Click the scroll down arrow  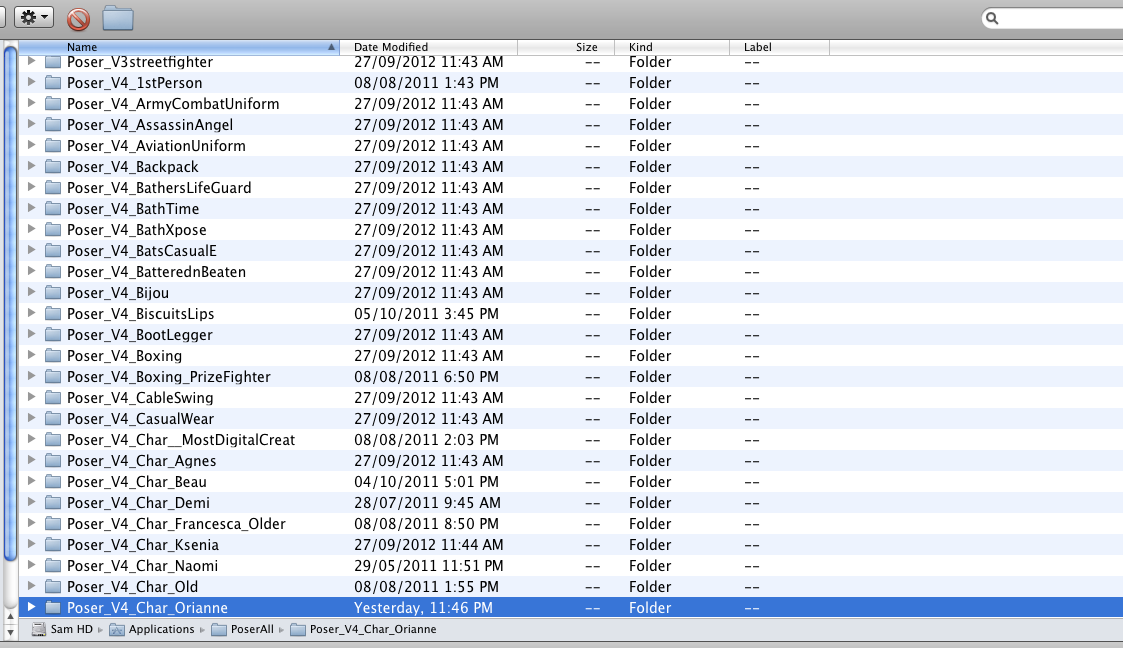point(10,632)
